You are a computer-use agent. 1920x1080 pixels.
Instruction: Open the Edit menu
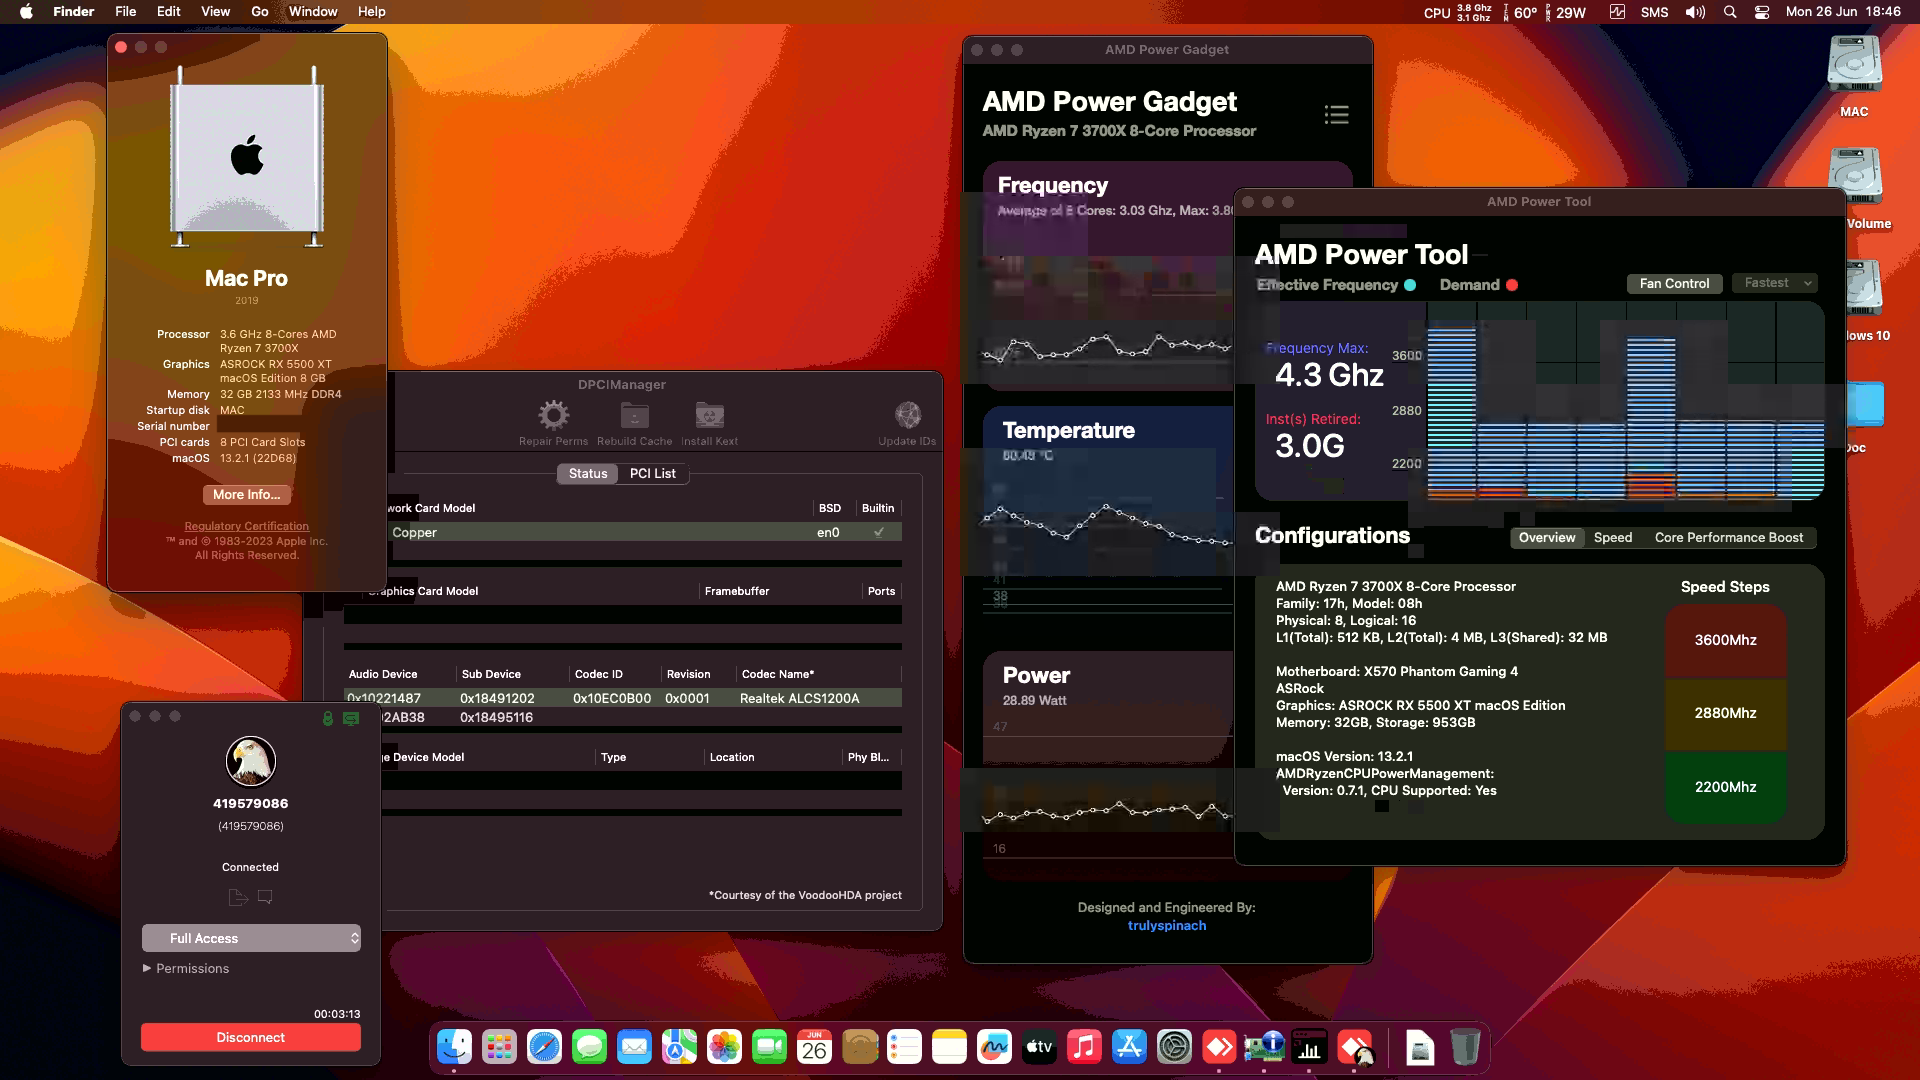pos(169,12)
